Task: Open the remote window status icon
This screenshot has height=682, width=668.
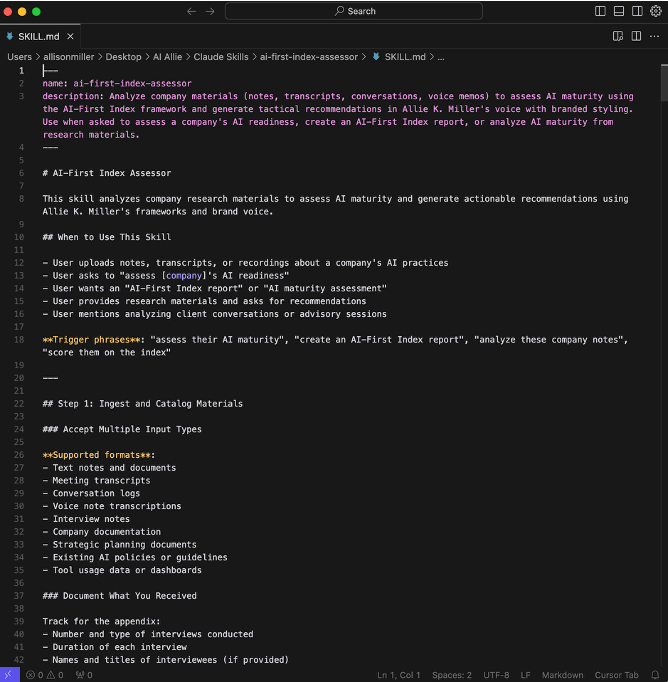Action: pyautogui.click(x=10, y=675)
